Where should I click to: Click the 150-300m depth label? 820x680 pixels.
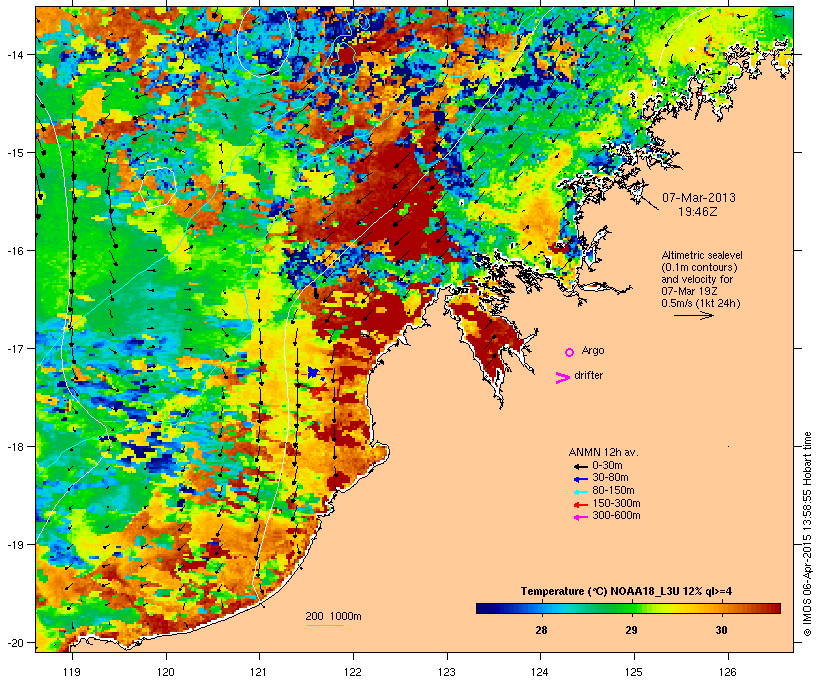[616, 504]
